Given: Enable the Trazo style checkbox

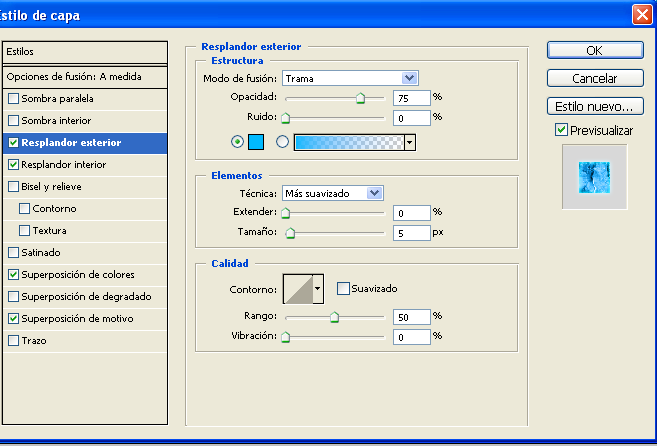Looking at the screenshot, I should [x=13, y=340].
